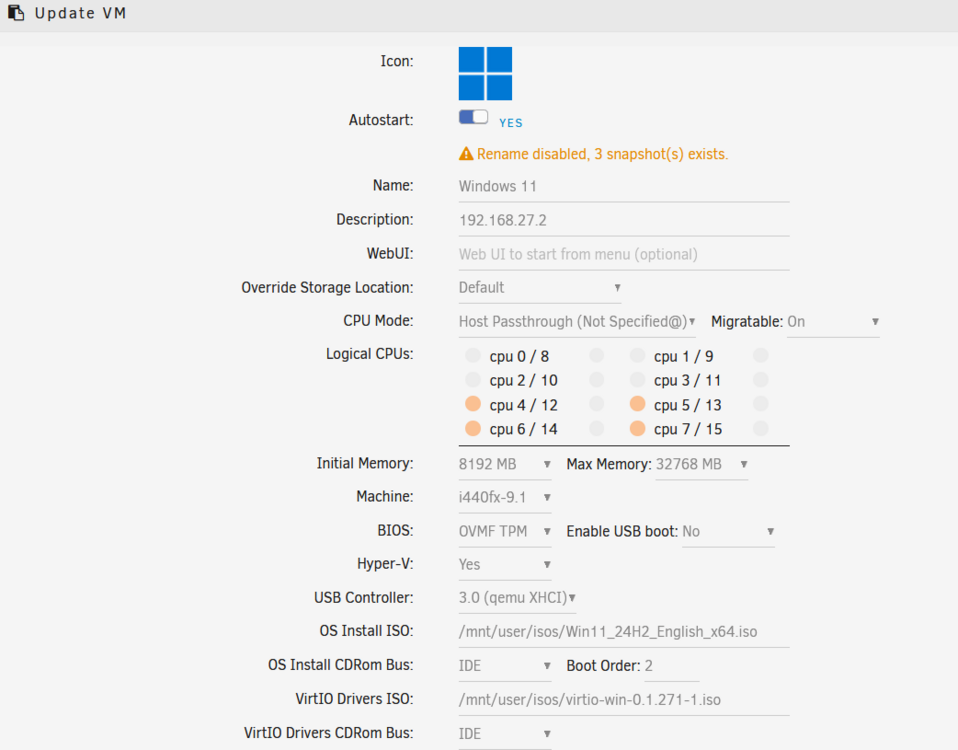958x750 pixels.
Task: Open VirtIO Drivers CDRom Bus dropdown
Action: point(505,734)
